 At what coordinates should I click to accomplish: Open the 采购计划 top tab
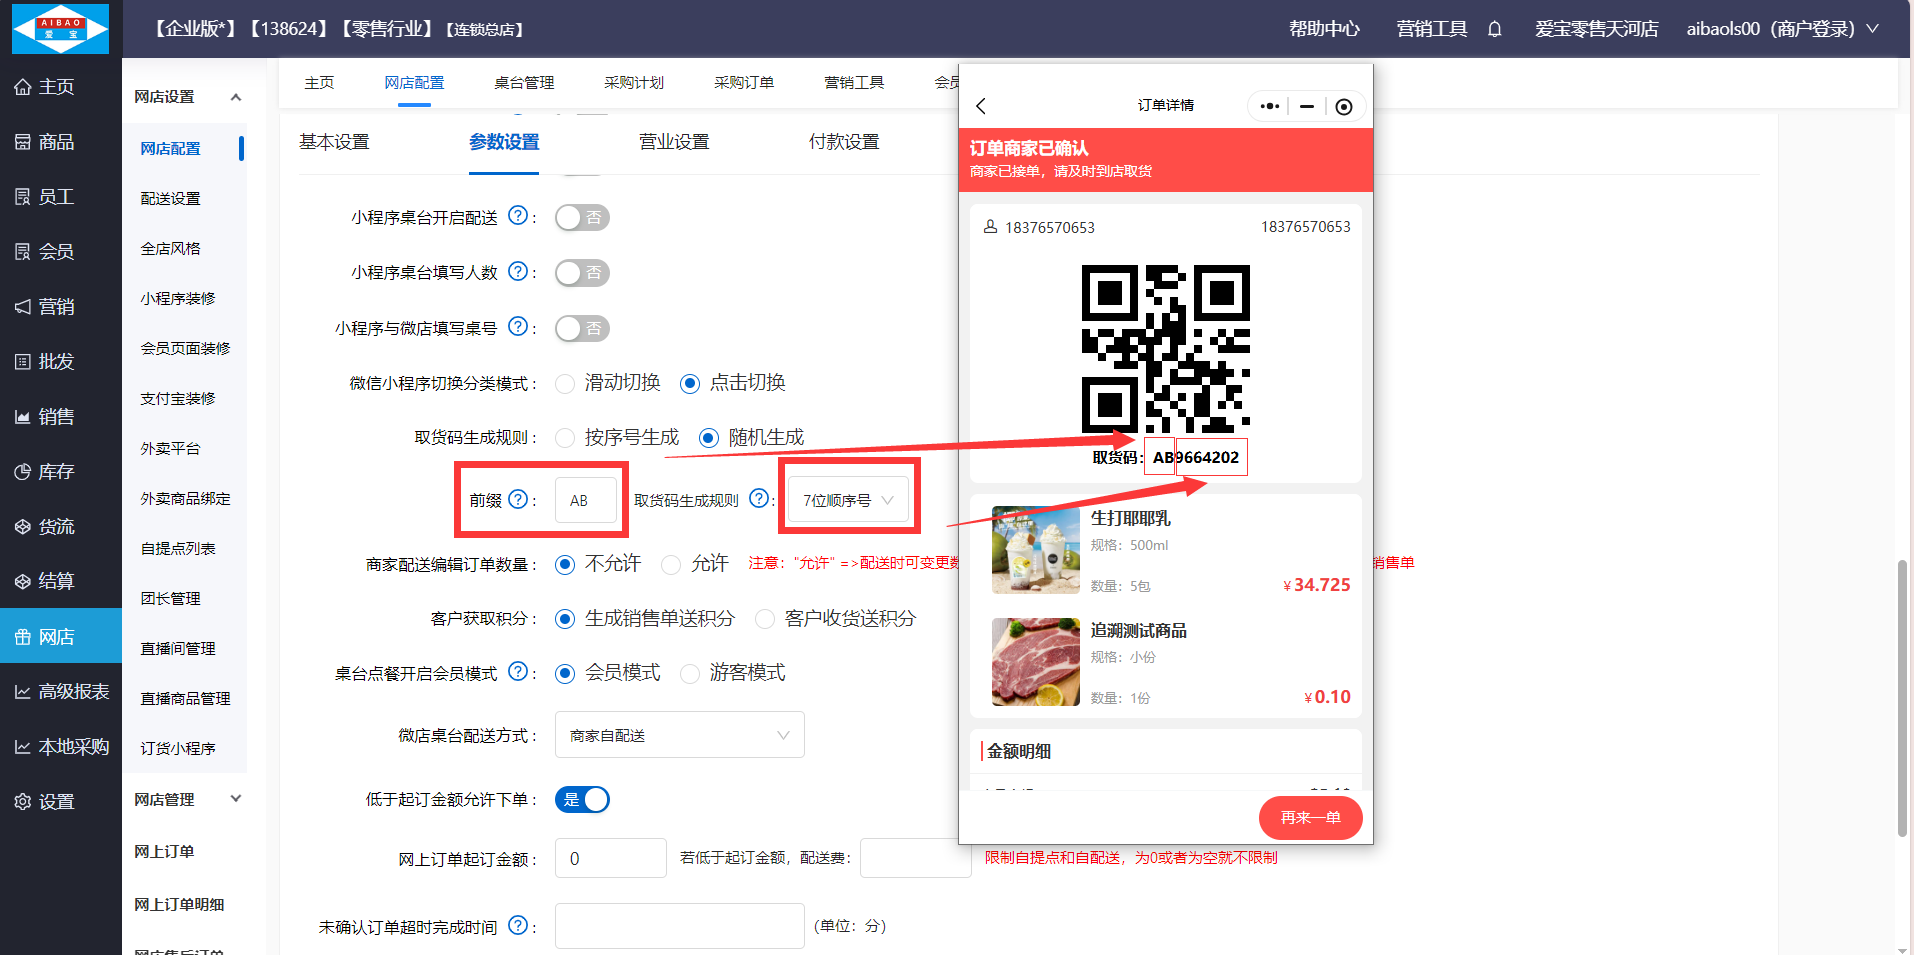pyautogui.click(x=634, y=83)
